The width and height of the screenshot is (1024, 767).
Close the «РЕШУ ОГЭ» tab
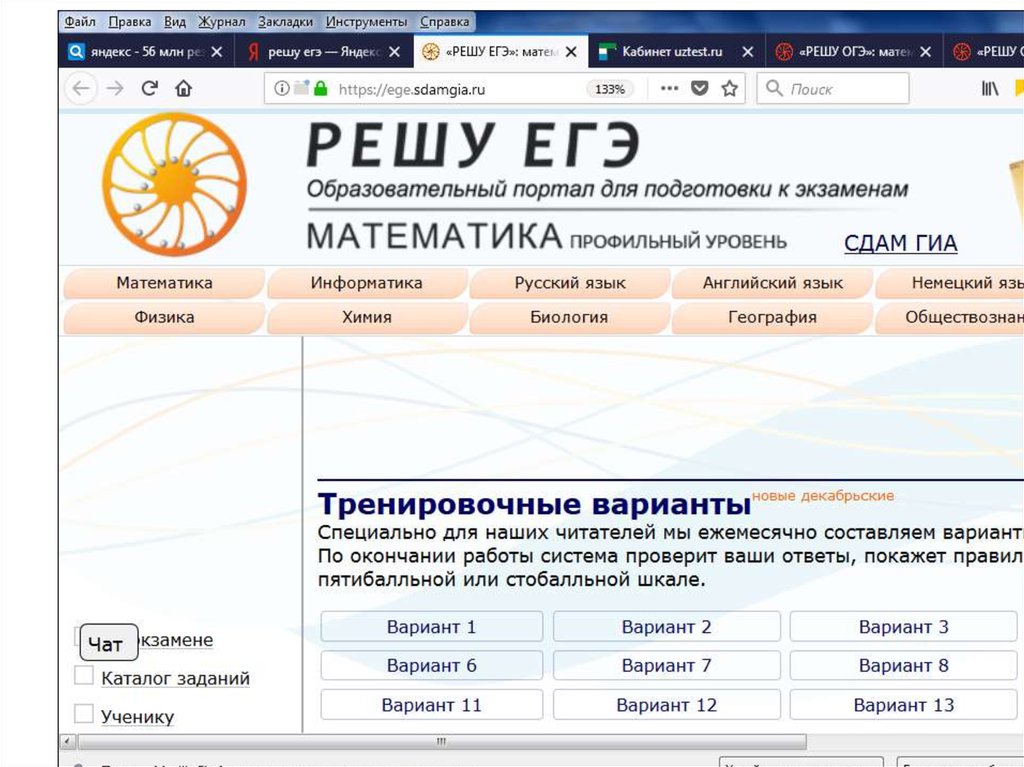tap(925, 52)
